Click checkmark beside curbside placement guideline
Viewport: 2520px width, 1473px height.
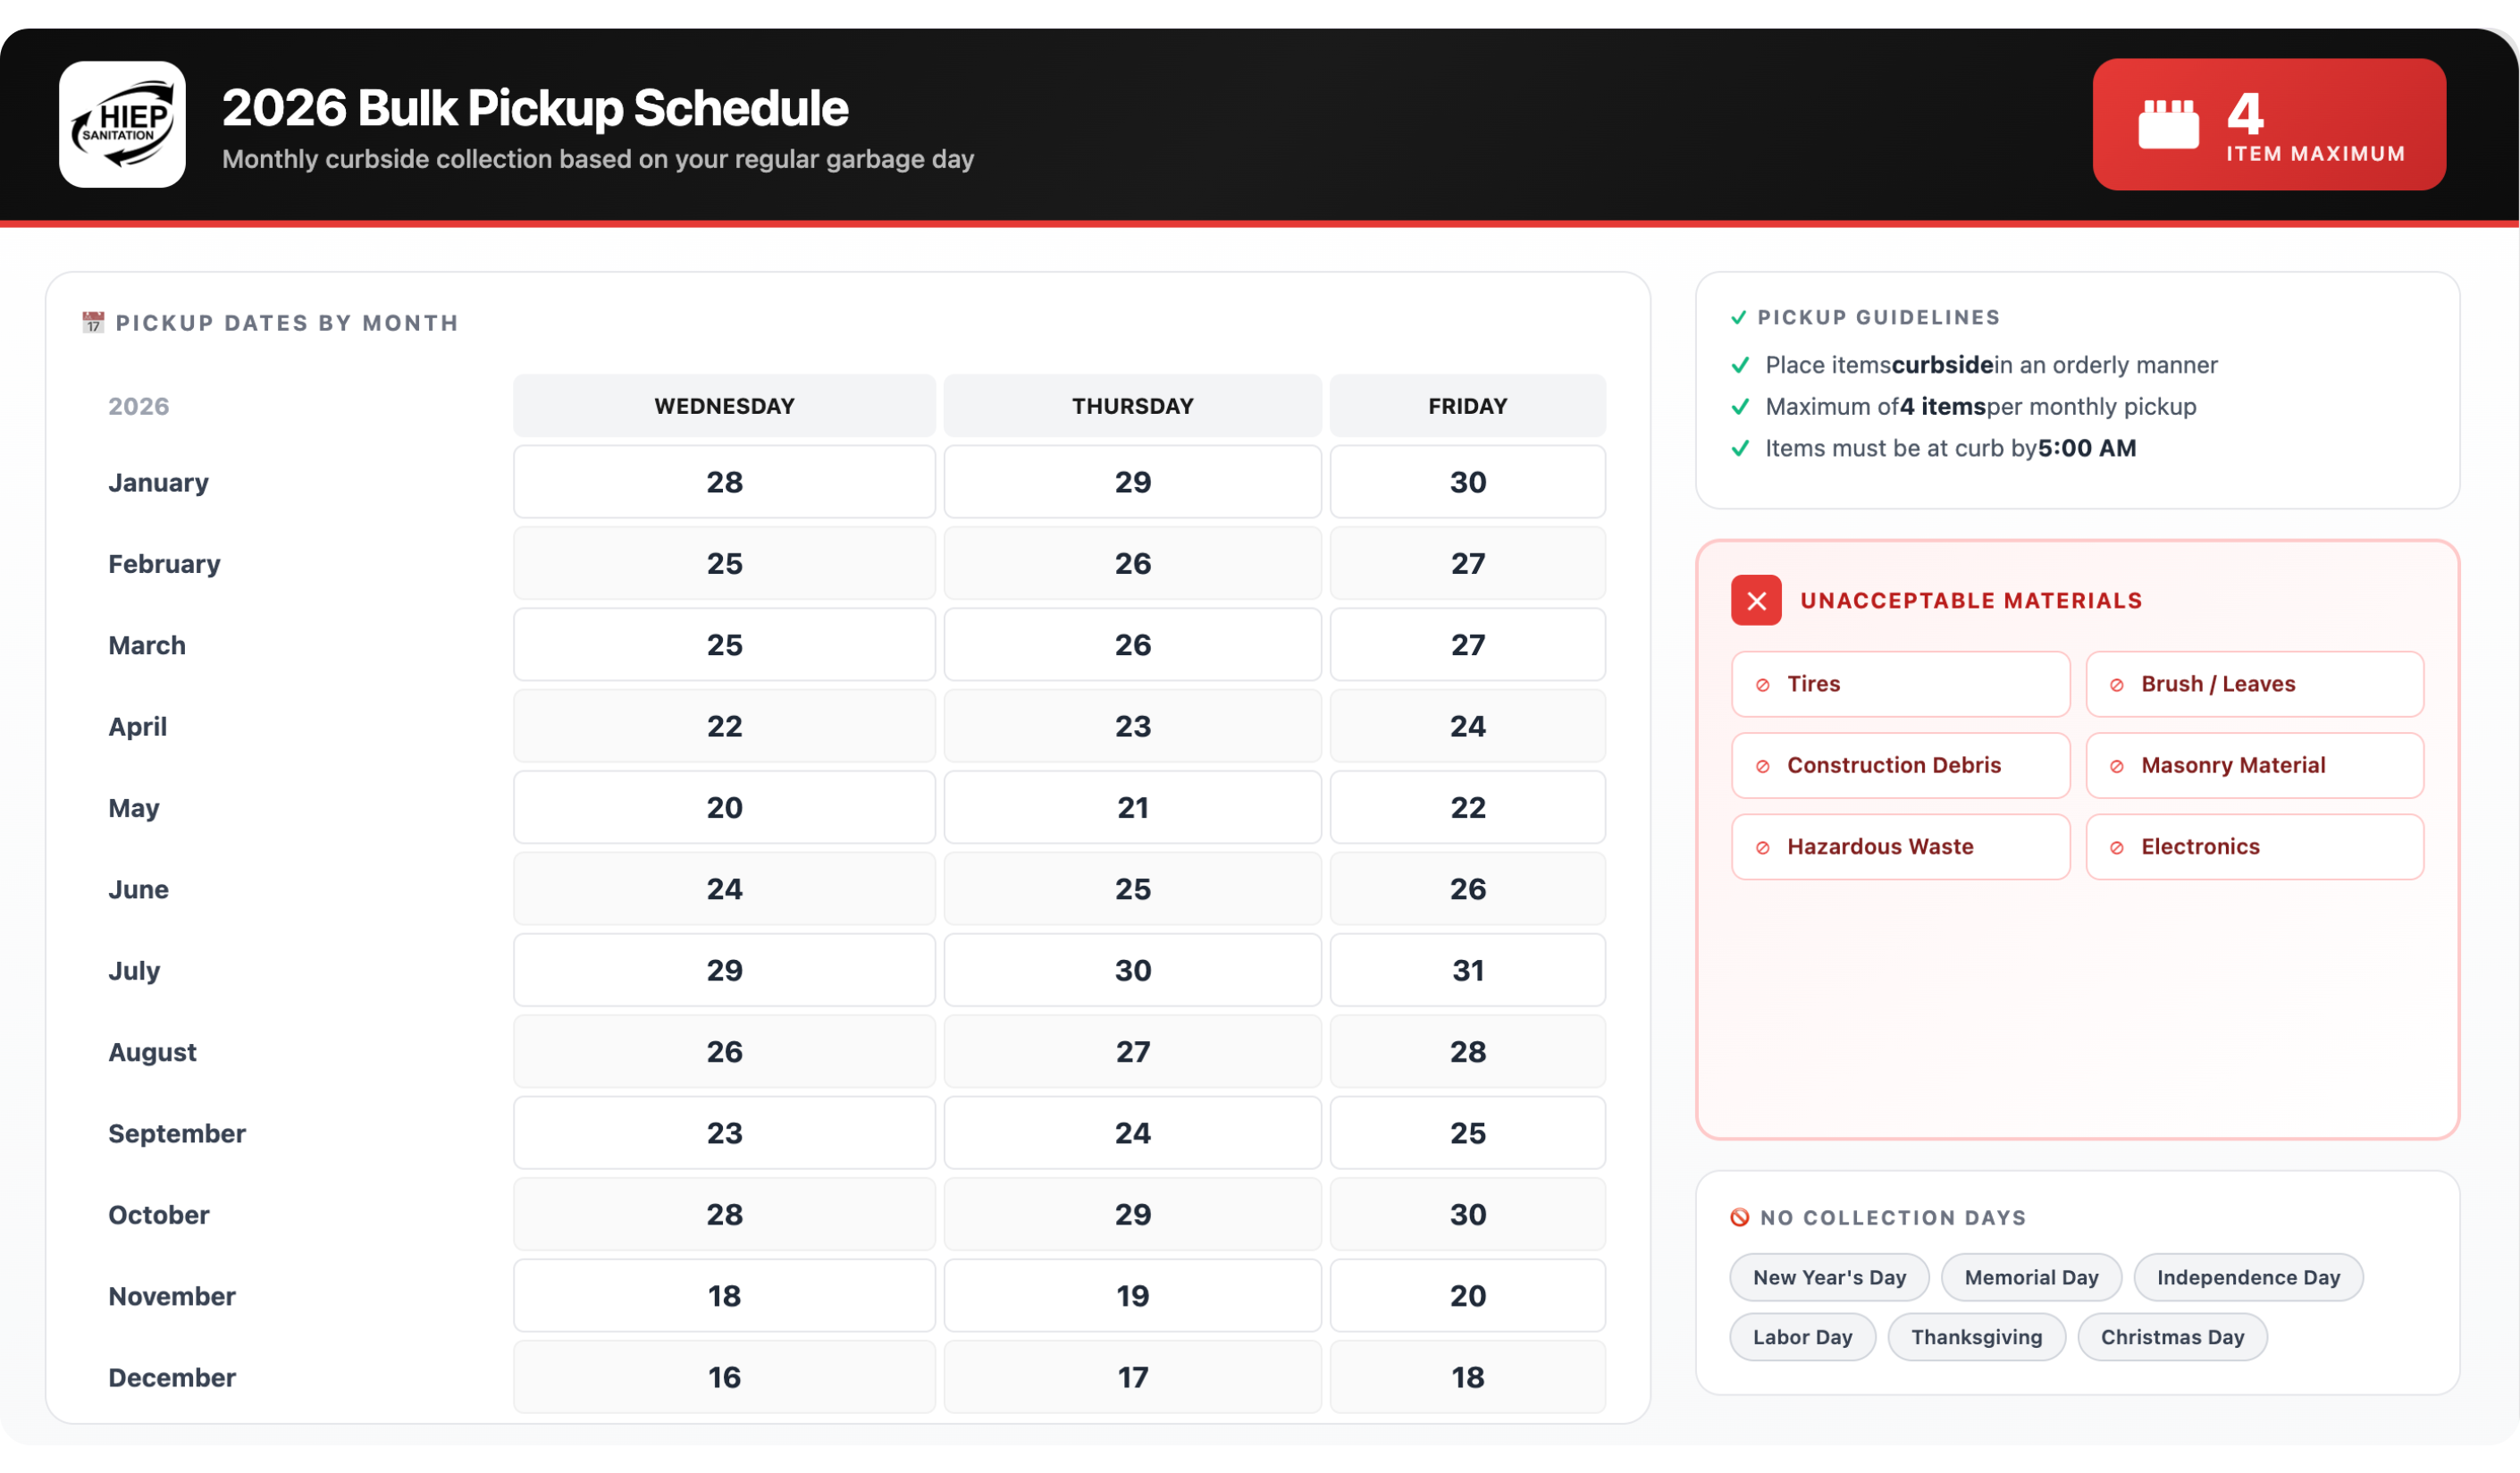pyautogui.click(x=1739, y=365)
